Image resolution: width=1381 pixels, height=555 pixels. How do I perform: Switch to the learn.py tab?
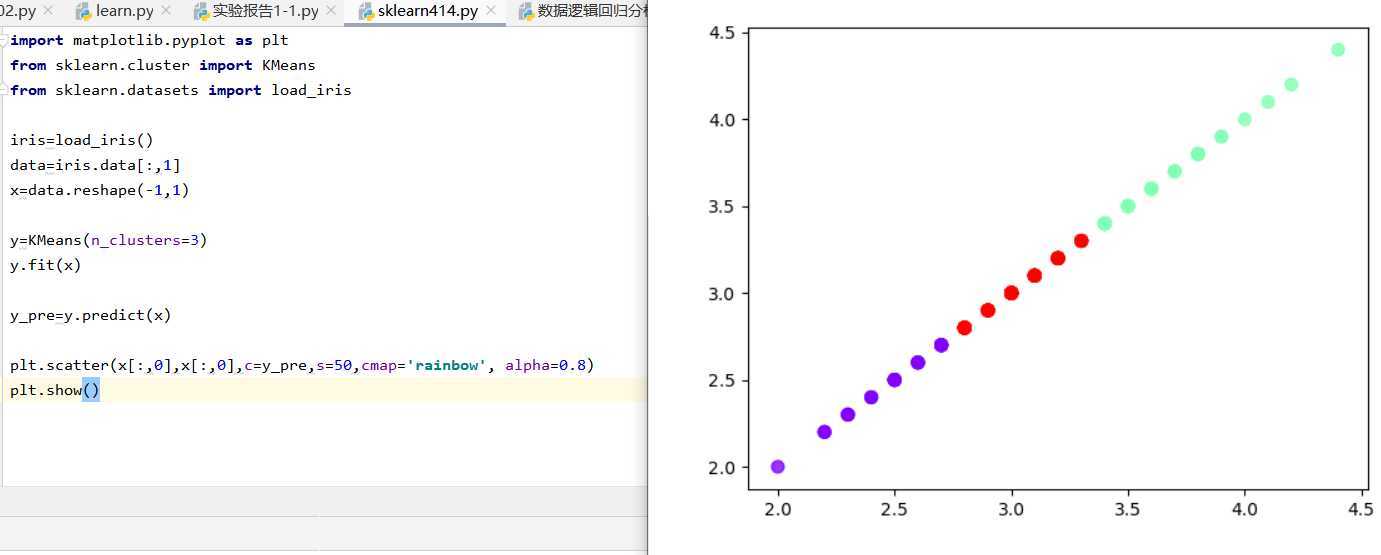(124, 12)
